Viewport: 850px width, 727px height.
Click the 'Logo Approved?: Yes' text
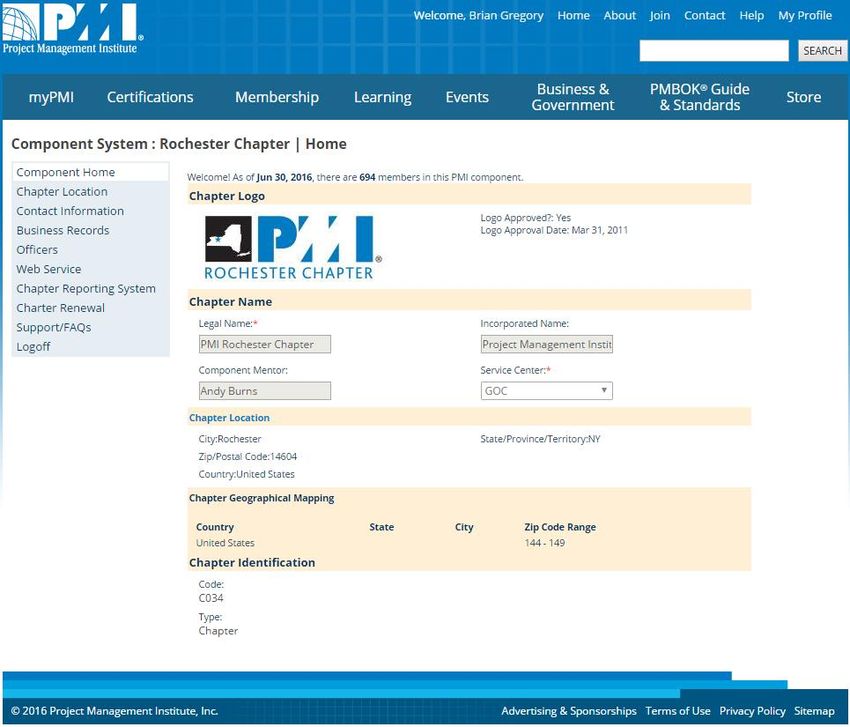coord(525,217)
